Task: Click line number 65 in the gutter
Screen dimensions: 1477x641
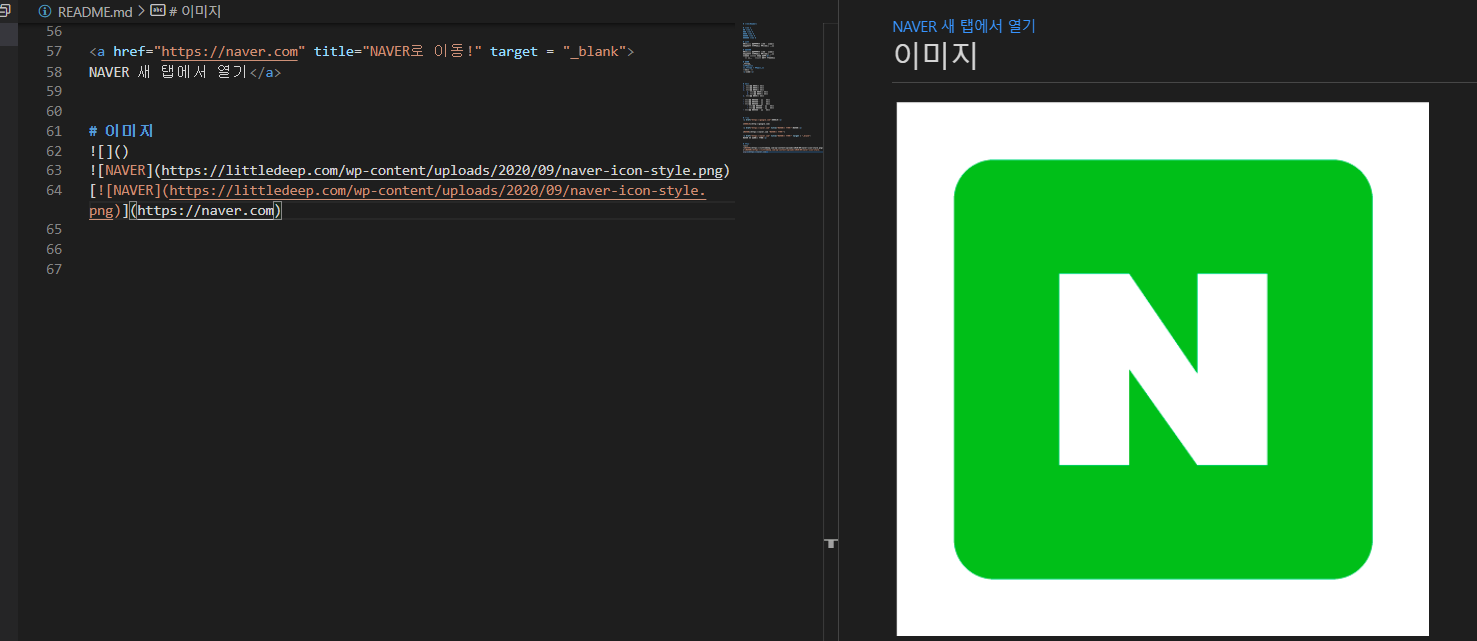Action: click(54, 229)
